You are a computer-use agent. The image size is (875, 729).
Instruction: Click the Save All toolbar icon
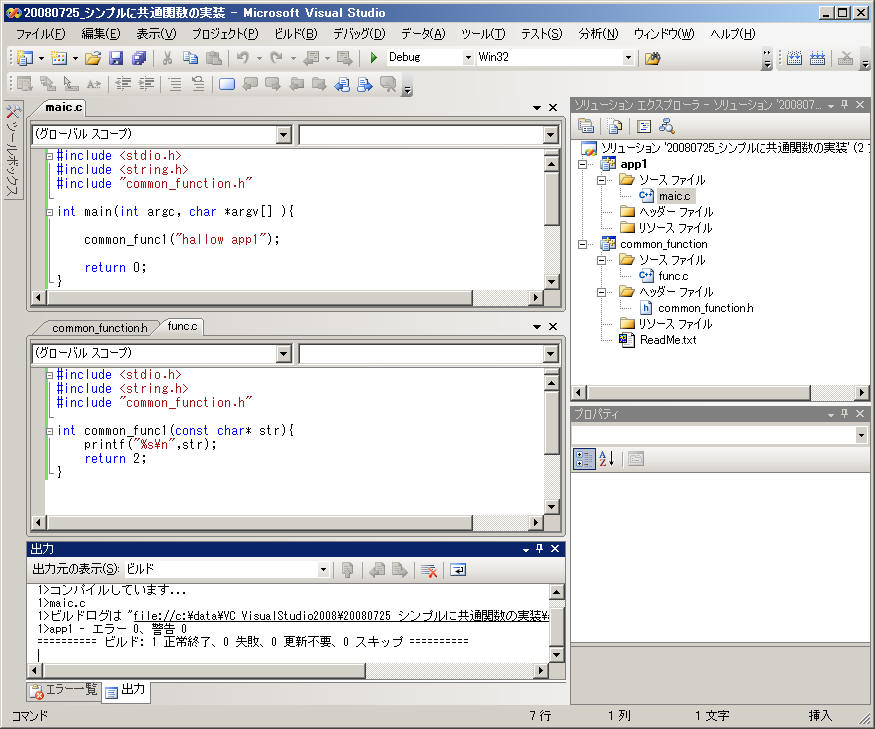pyautogui.click(x=138, y=58)
